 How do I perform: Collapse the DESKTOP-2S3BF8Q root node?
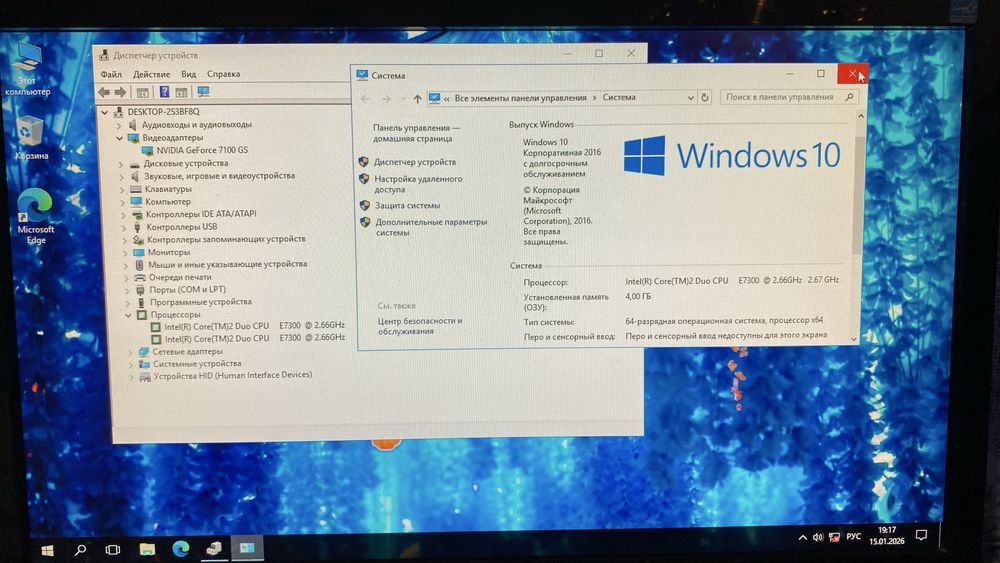[105, 112]
